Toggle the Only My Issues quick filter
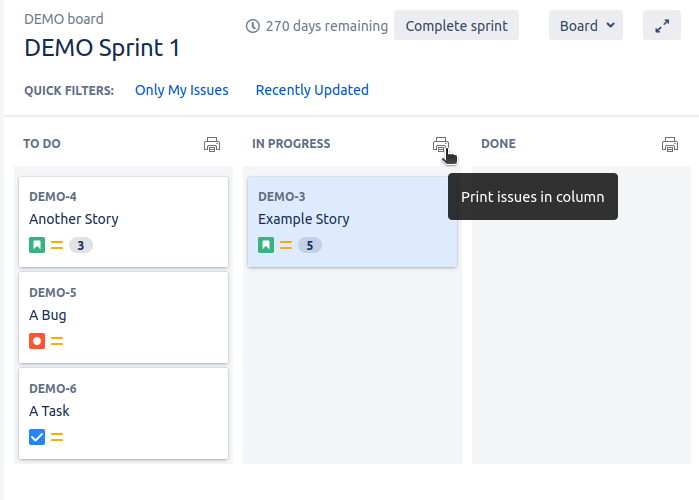Viewport: 699px width, 500px height. tap(181, 90)
